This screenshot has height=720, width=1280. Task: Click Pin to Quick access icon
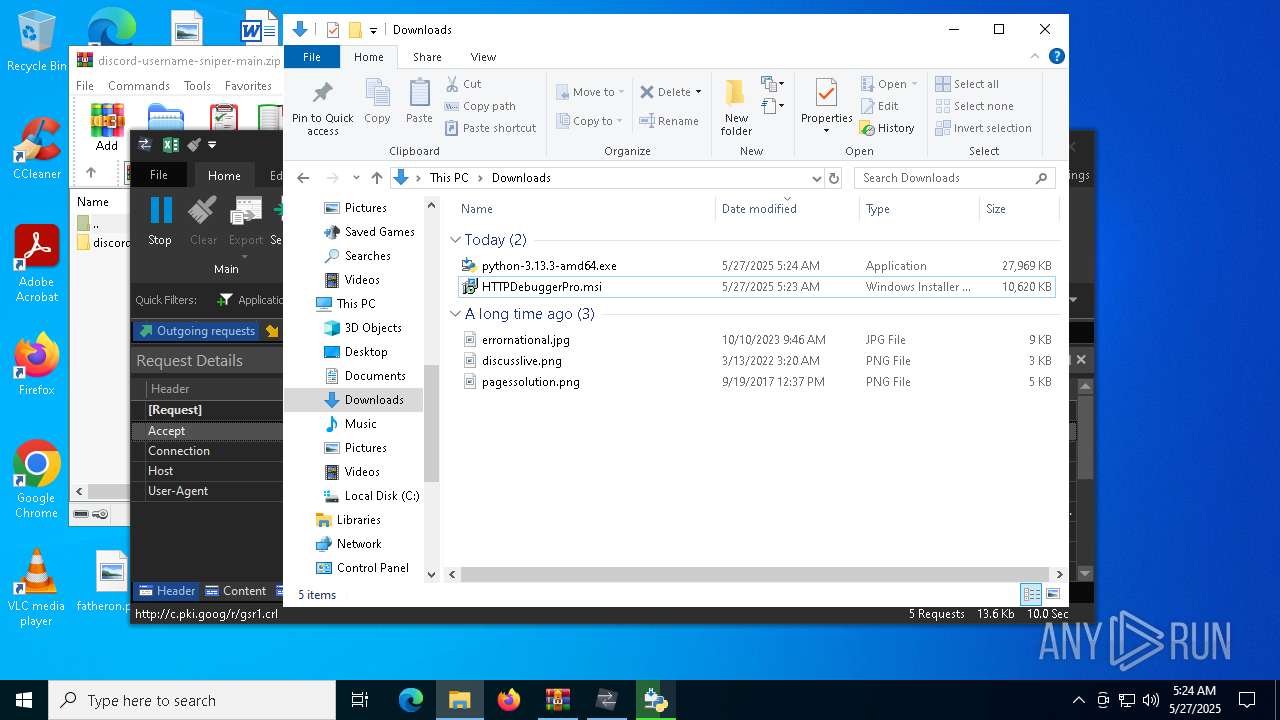tap(322, 108)
